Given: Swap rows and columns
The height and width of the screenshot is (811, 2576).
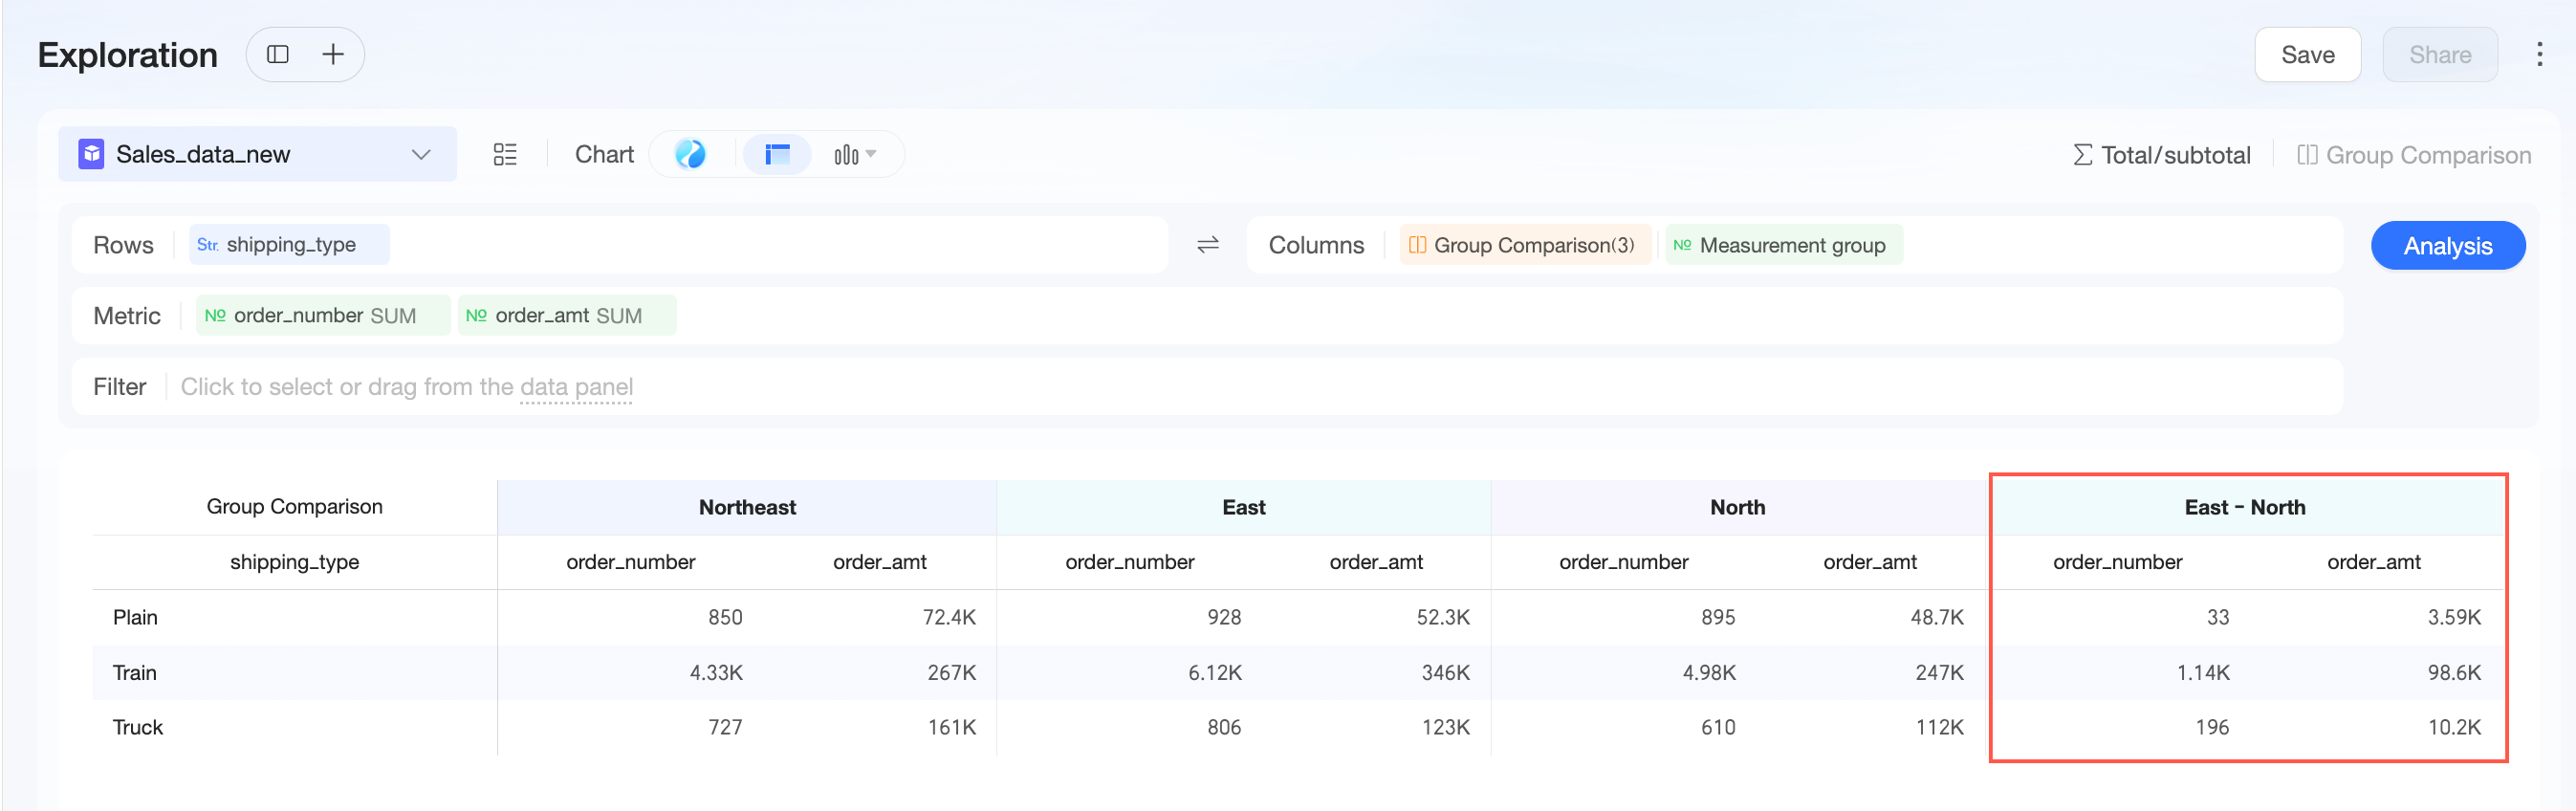Looking at the screenshot, I should [1208, 245].
